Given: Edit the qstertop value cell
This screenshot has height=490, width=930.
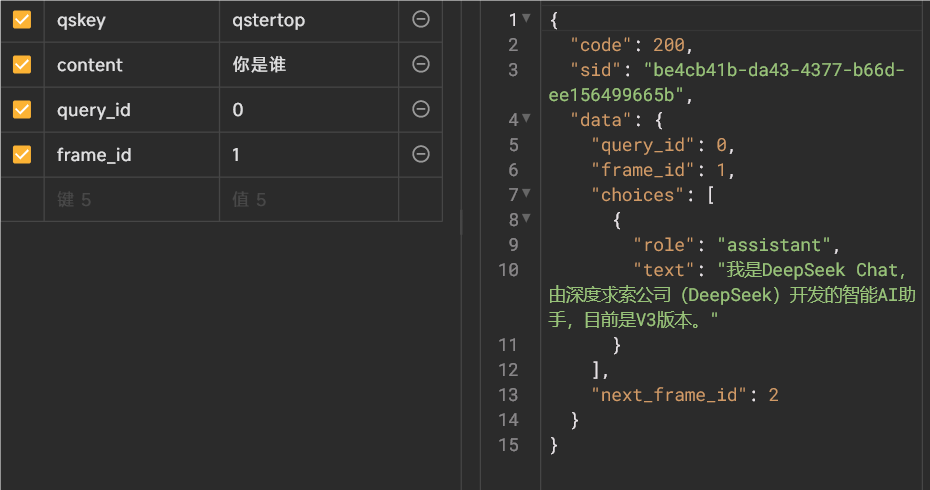Looking at the screenshot, I should tap(309, 20).
